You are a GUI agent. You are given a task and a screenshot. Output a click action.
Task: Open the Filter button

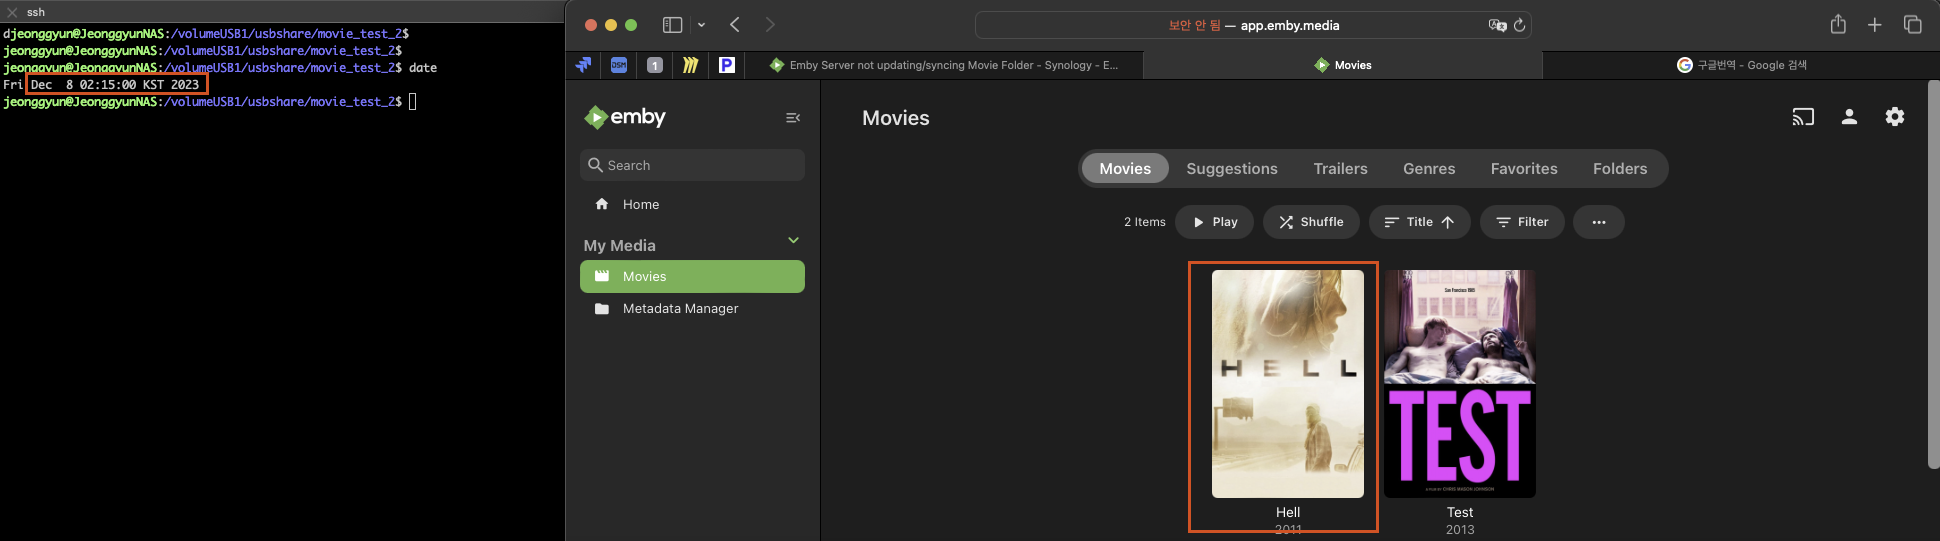point(1522,222)
